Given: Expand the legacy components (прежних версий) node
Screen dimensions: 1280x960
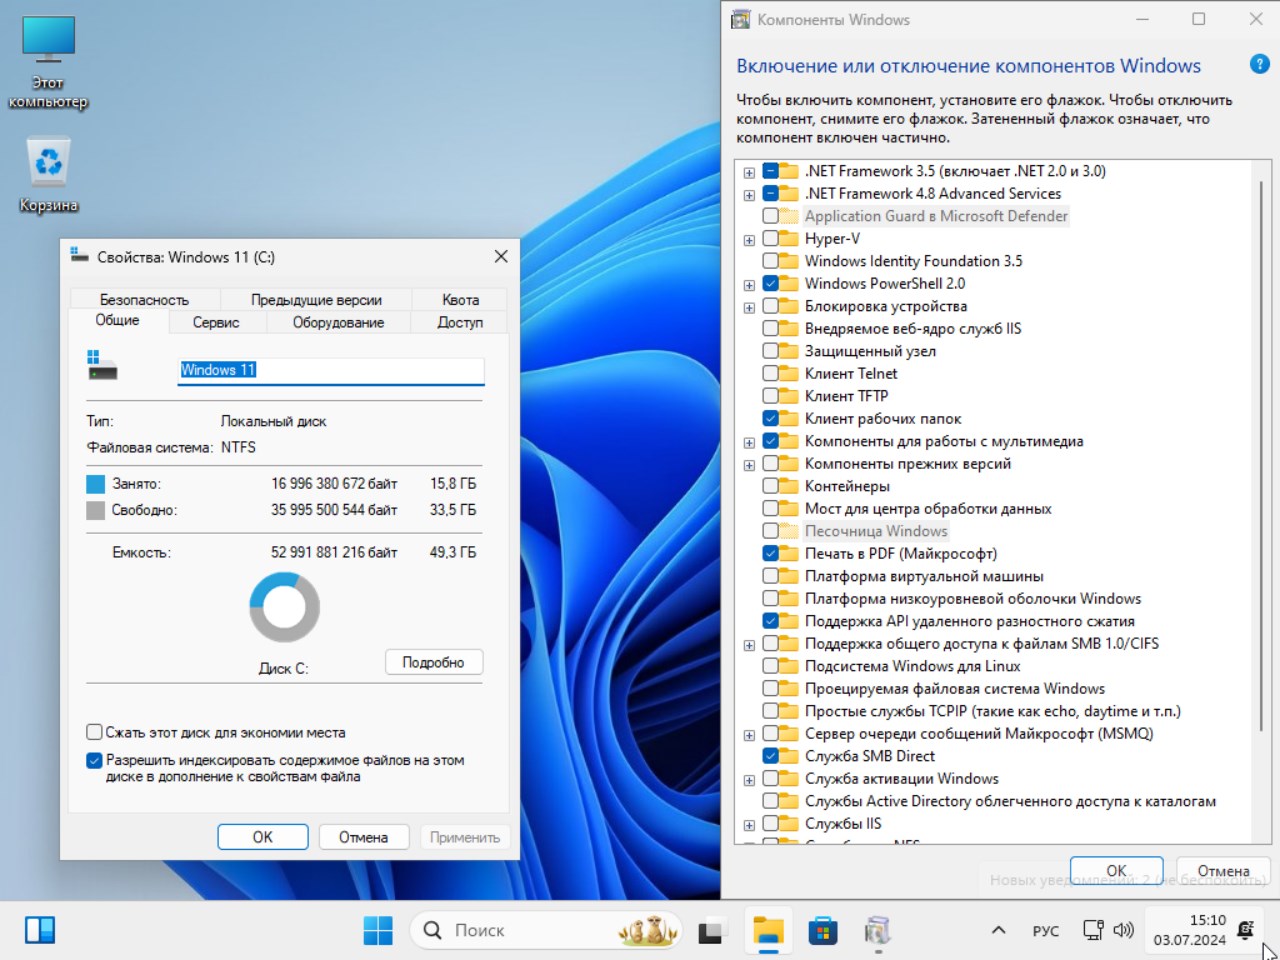Looking at the screenshot, I should [749, 465].
